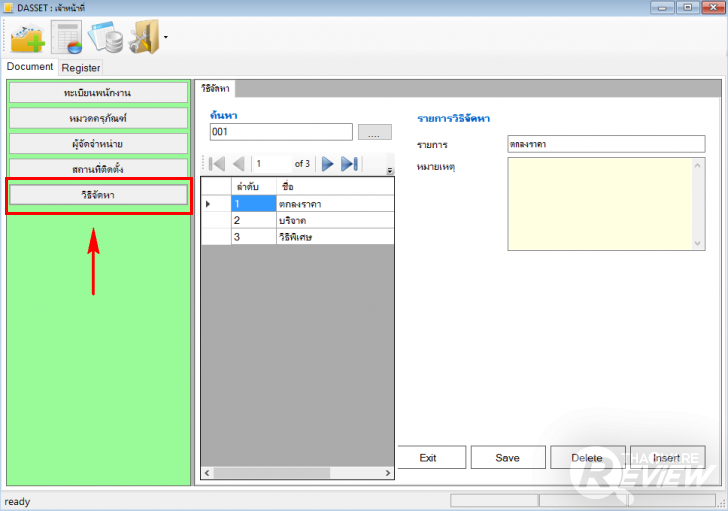Viewport: 728px width, 511px height.
Task: Go to previous record in navigator
Action: [x=239, y=164]
